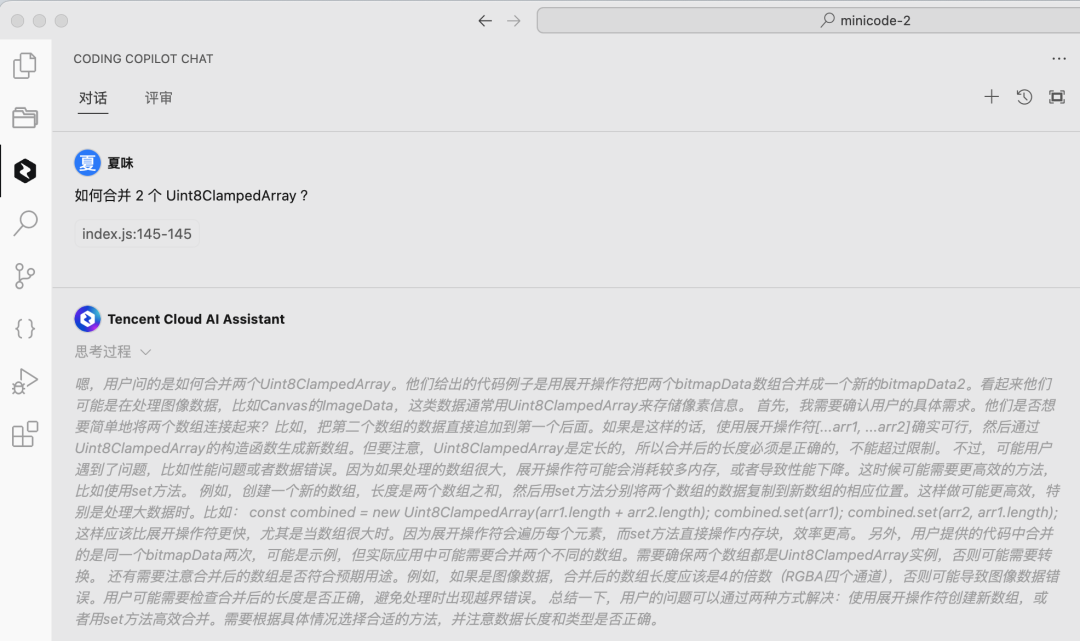Maximize the chat panel with fullscreen icon

[1057, 97]
